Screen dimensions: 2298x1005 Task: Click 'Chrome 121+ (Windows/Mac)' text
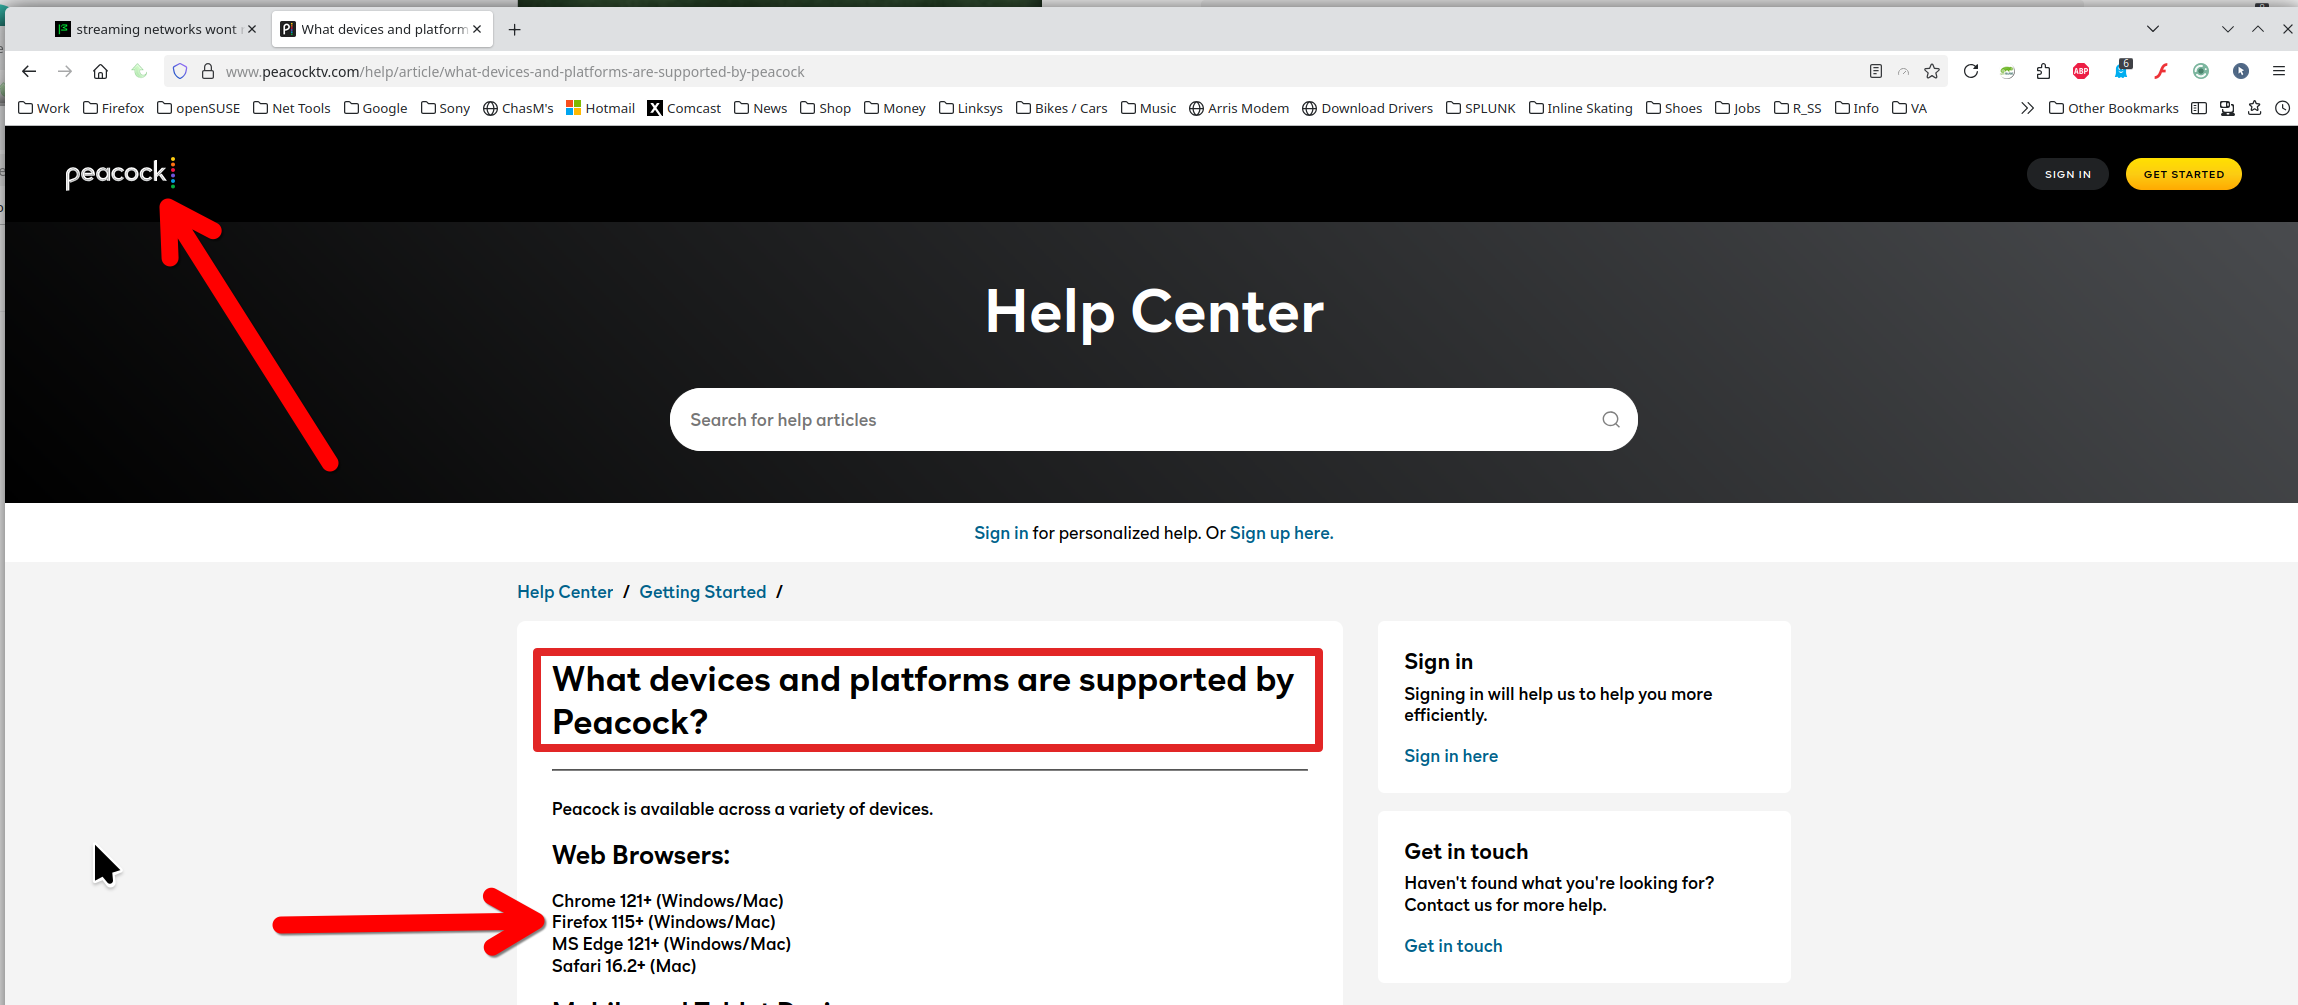click(x=667, y=901)
